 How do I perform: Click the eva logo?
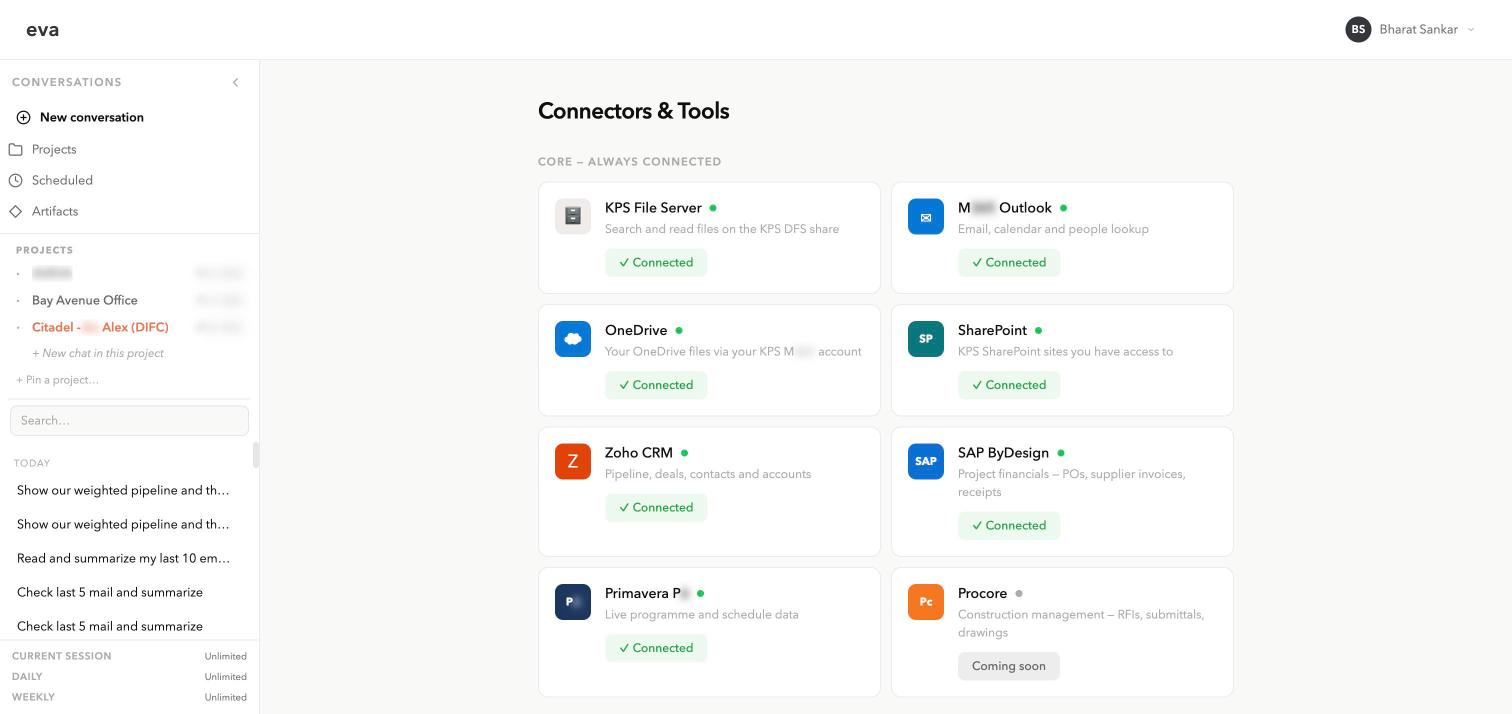click(x=42, y=30)
